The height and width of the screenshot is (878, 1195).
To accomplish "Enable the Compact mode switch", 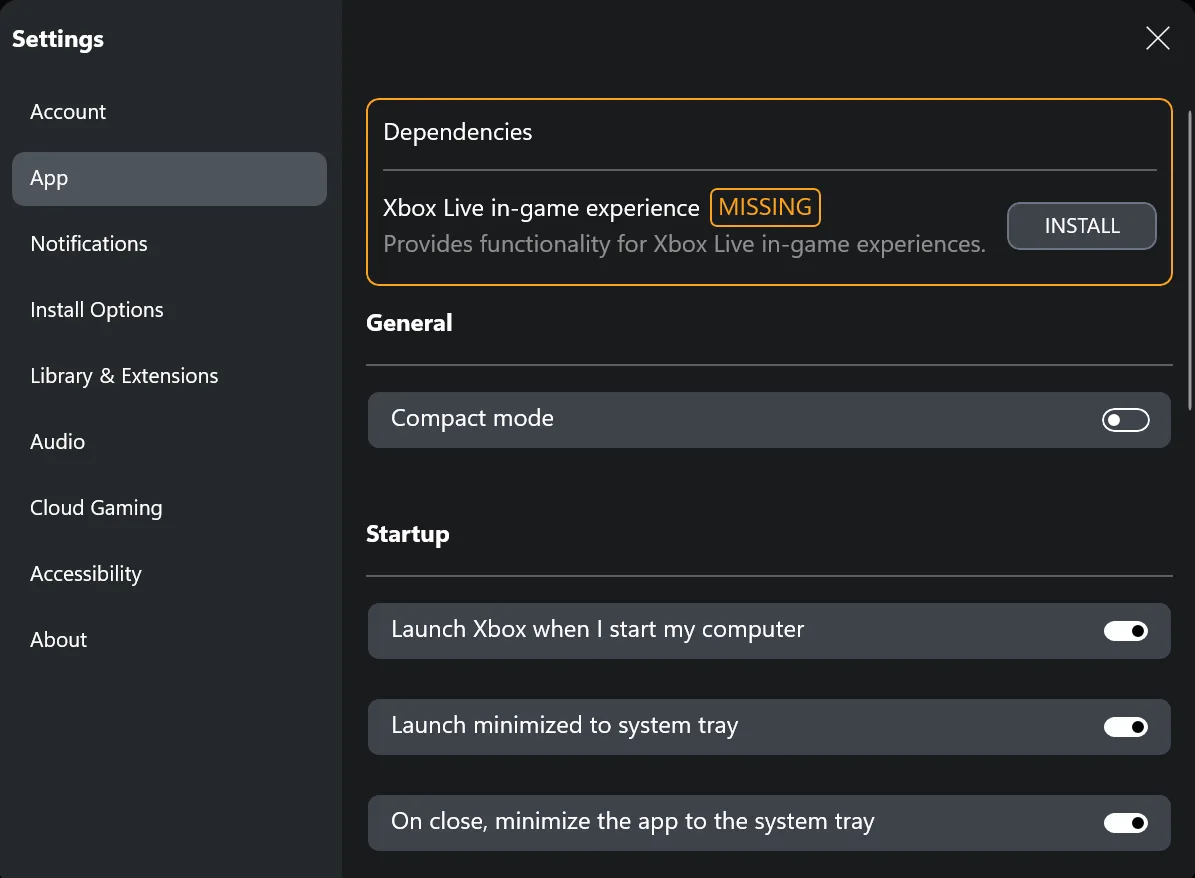I will click(x=1125, y=420).
